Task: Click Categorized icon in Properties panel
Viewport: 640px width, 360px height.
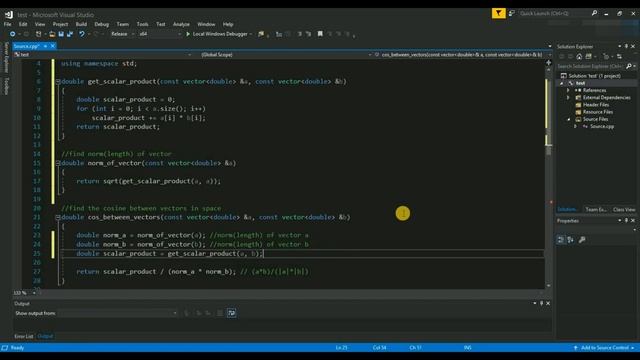Action: [x=561, y=240]
